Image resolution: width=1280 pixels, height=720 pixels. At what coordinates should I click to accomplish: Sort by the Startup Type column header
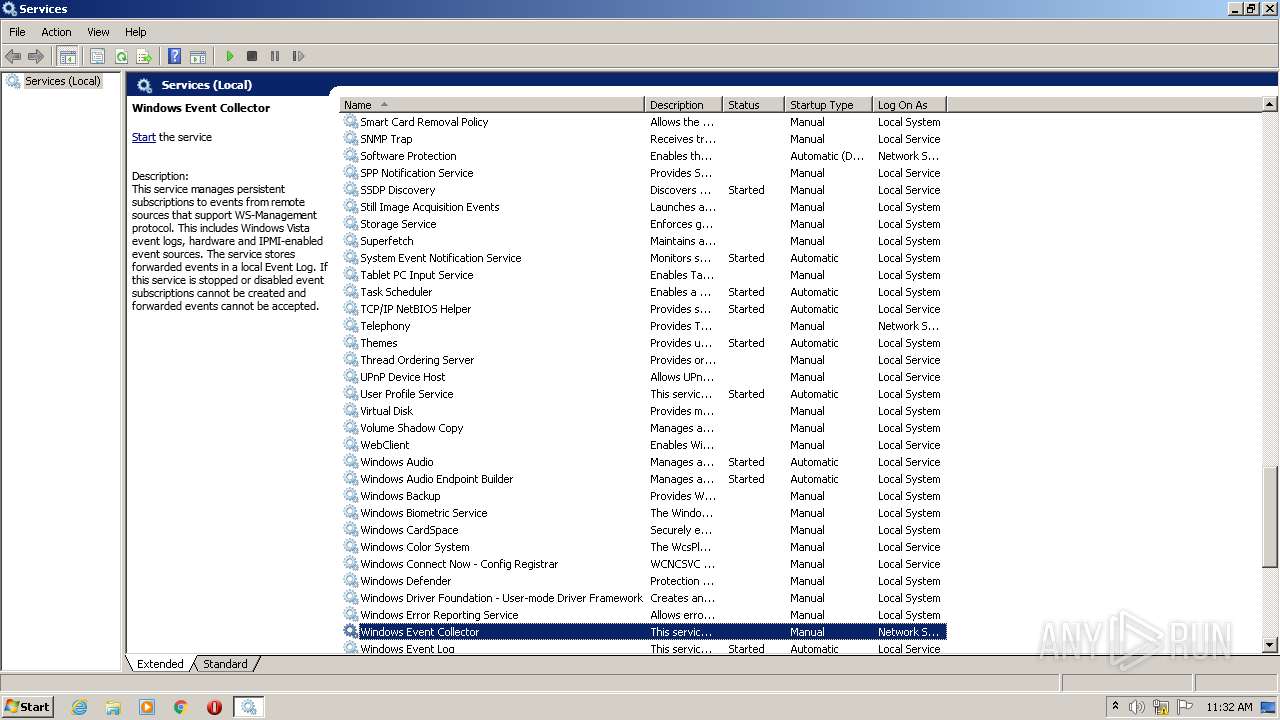pyautogui.click(x=828, y=105)
